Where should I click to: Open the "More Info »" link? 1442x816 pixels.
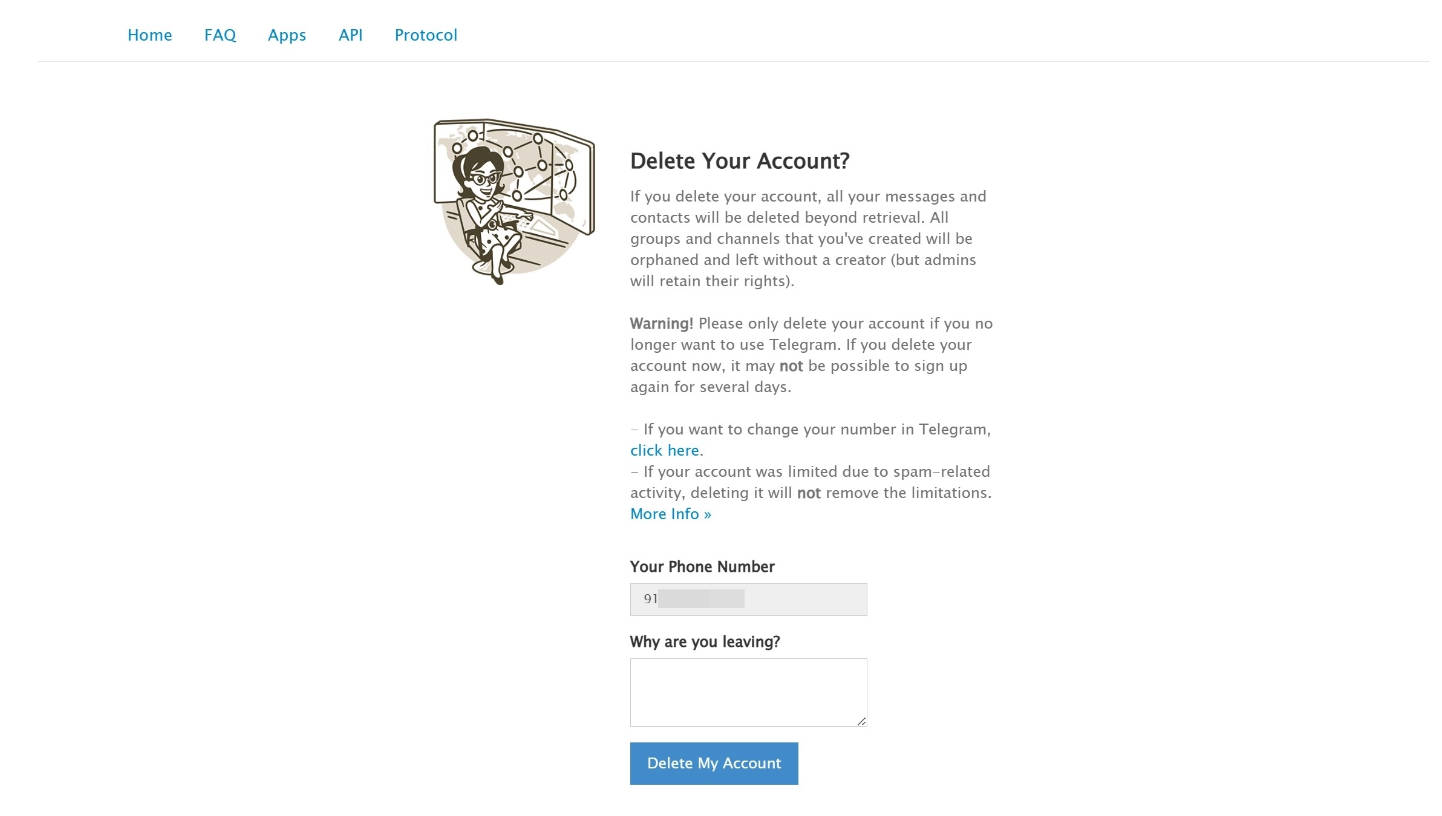[670, 514]
